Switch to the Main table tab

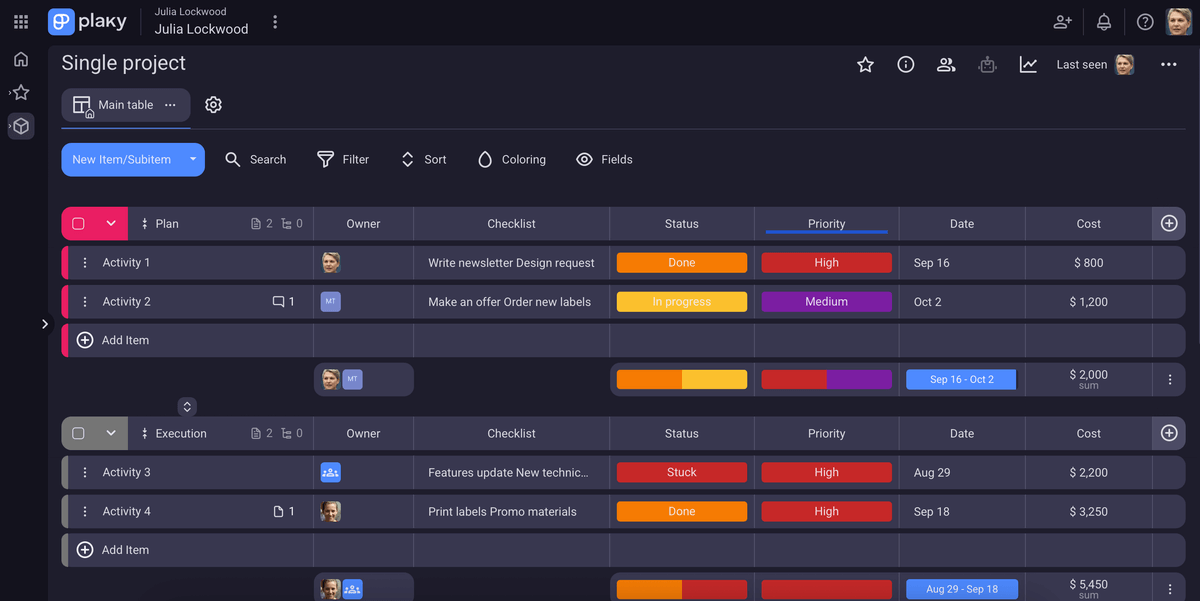pyautogui.click(x=124, y=104)
